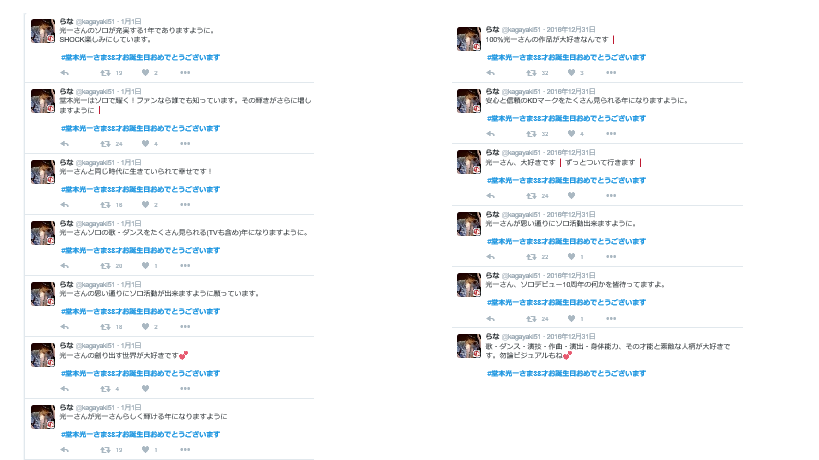
Task: Like the 創り出す世界が大好きです tweet
Action: pos(145,388)
